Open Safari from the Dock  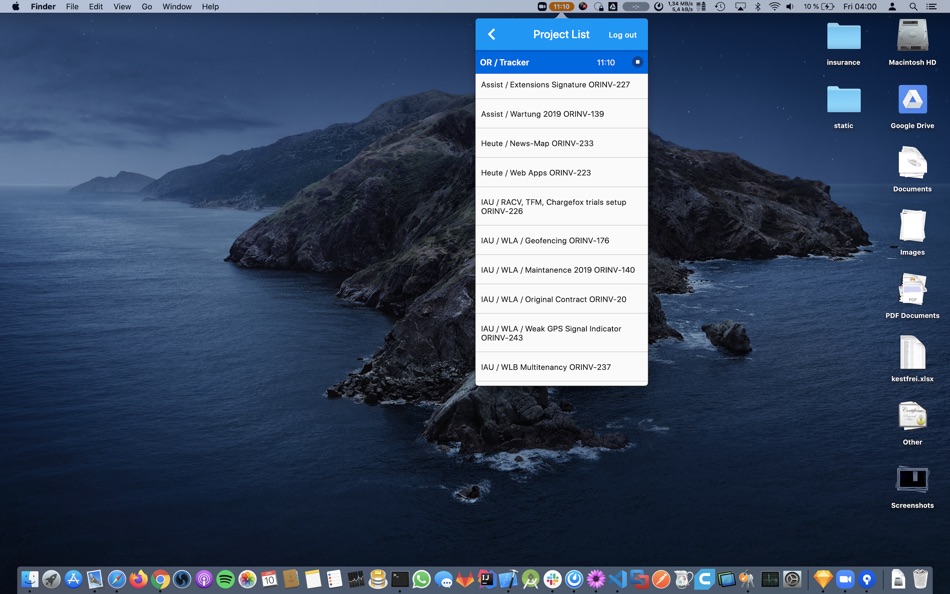[116, 579]
